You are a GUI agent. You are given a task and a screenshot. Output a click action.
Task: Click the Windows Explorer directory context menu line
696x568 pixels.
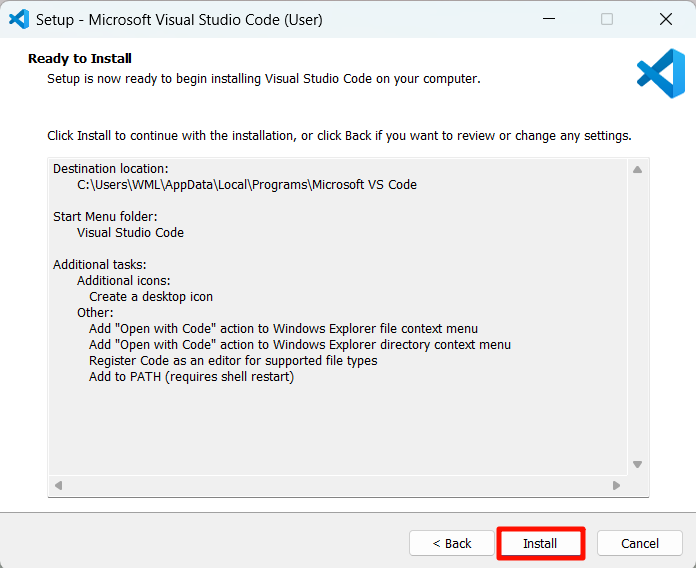pyautogui.click(x=299, y=344)
